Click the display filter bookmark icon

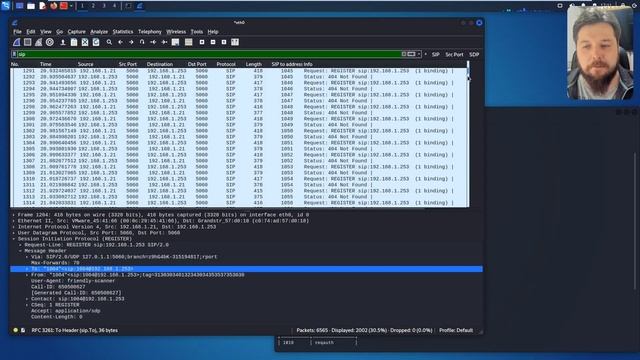point(14,54)
